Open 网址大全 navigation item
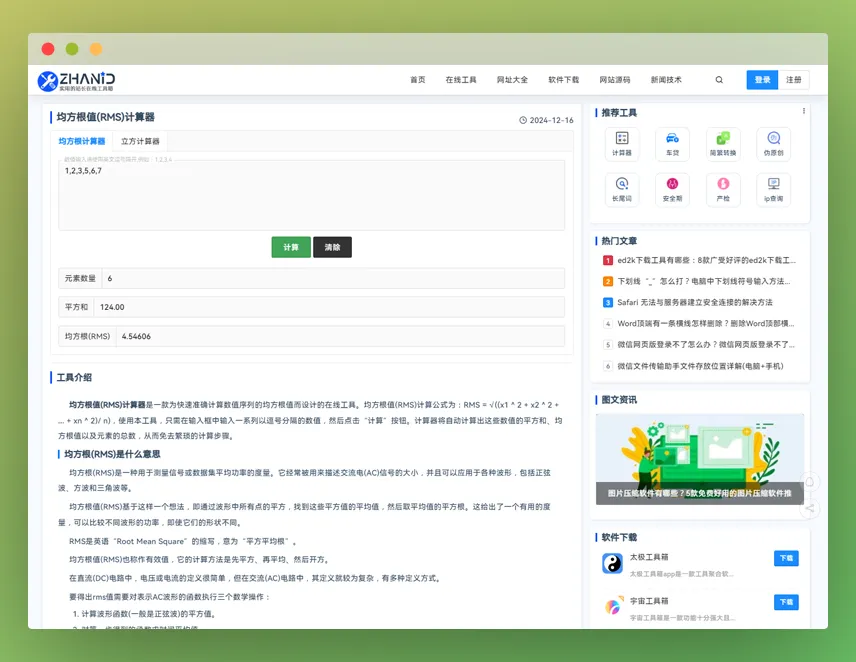 [512, 80]
